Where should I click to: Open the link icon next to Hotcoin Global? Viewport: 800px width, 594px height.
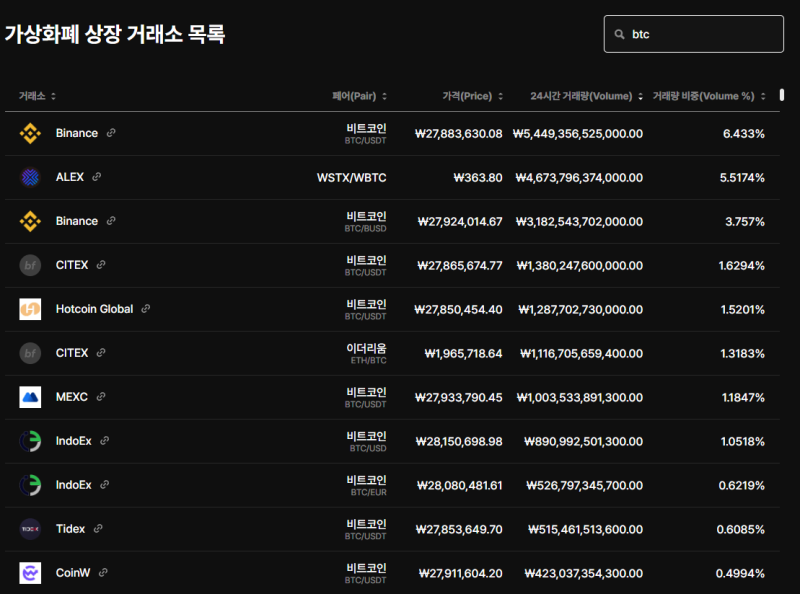pyautogui.click(x=146, y=308)
